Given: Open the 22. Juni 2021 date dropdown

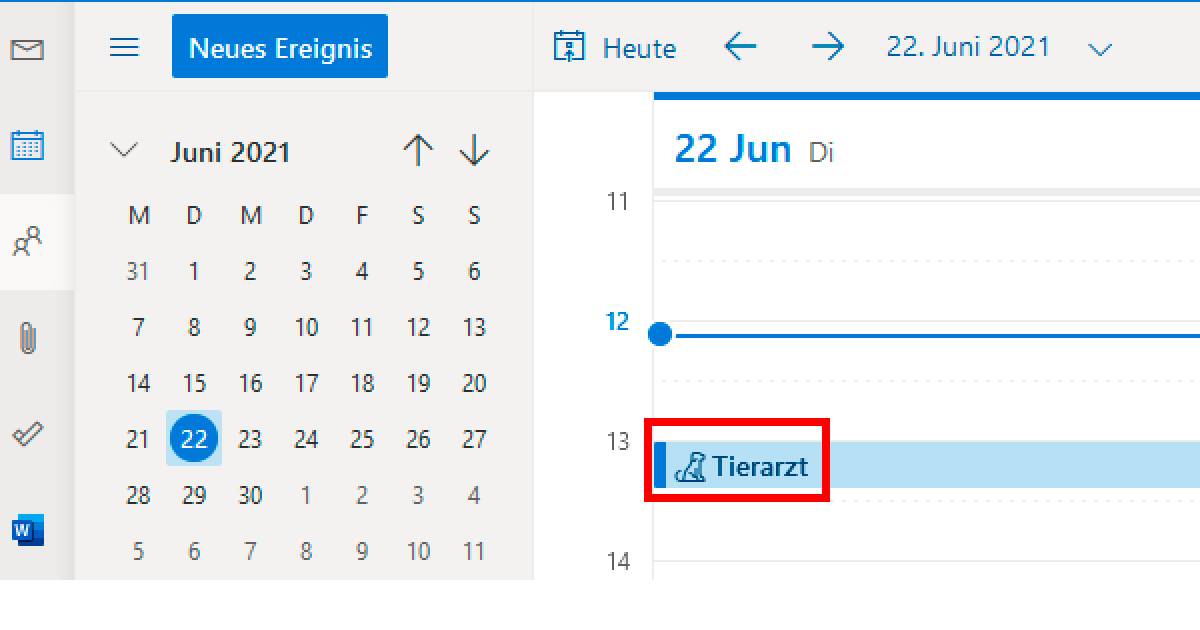Looking at the screenshot, I should (1100, 47).
